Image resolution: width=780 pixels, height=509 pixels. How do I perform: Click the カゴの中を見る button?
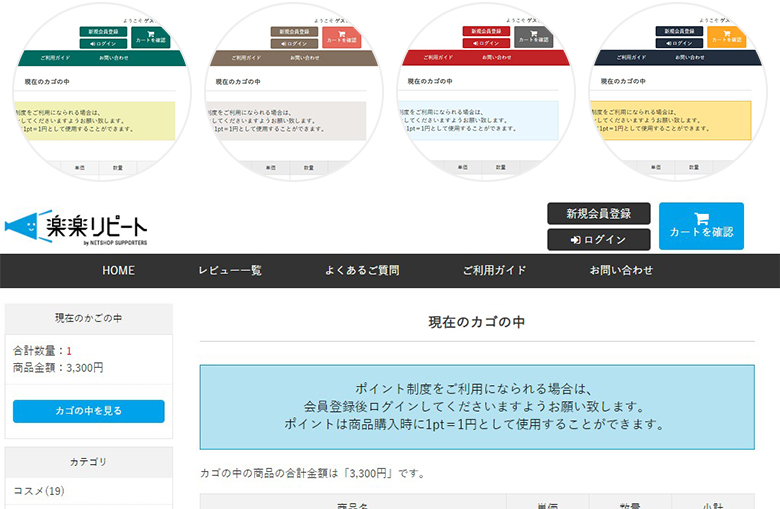click(x=89, y=411)
